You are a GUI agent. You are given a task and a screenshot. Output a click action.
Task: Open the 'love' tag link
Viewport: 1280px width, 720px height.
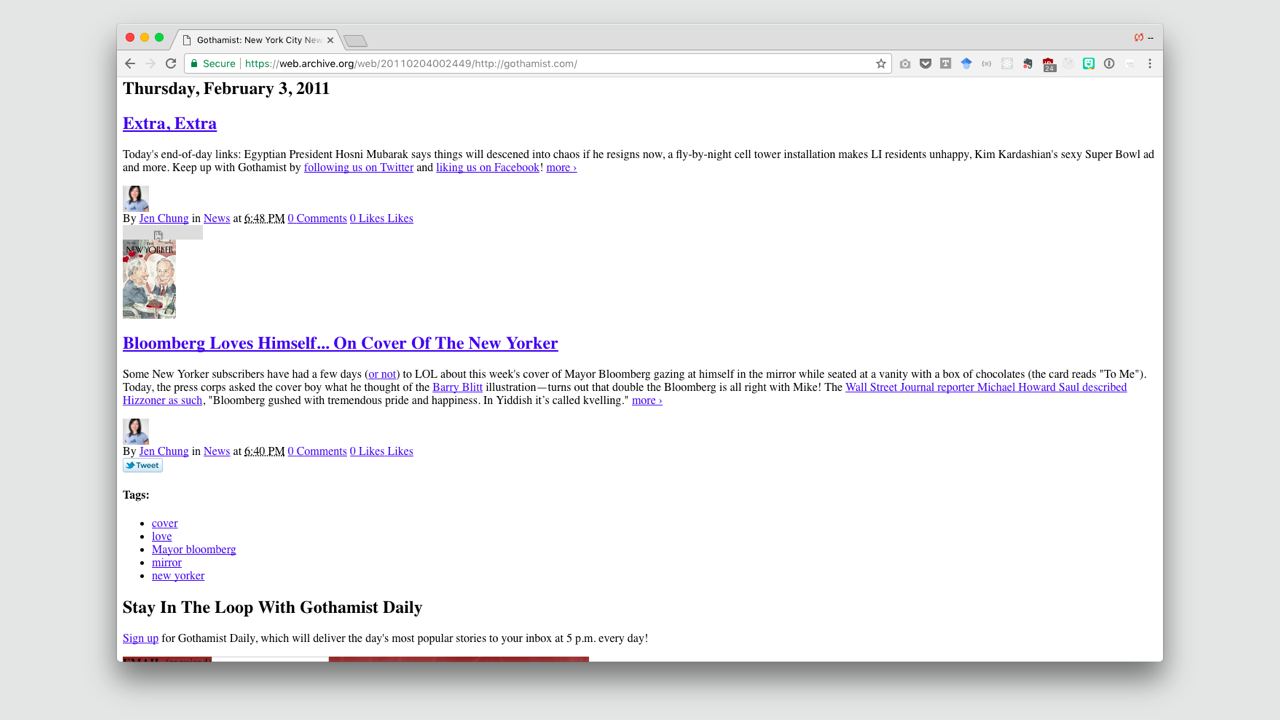[162, 536]
